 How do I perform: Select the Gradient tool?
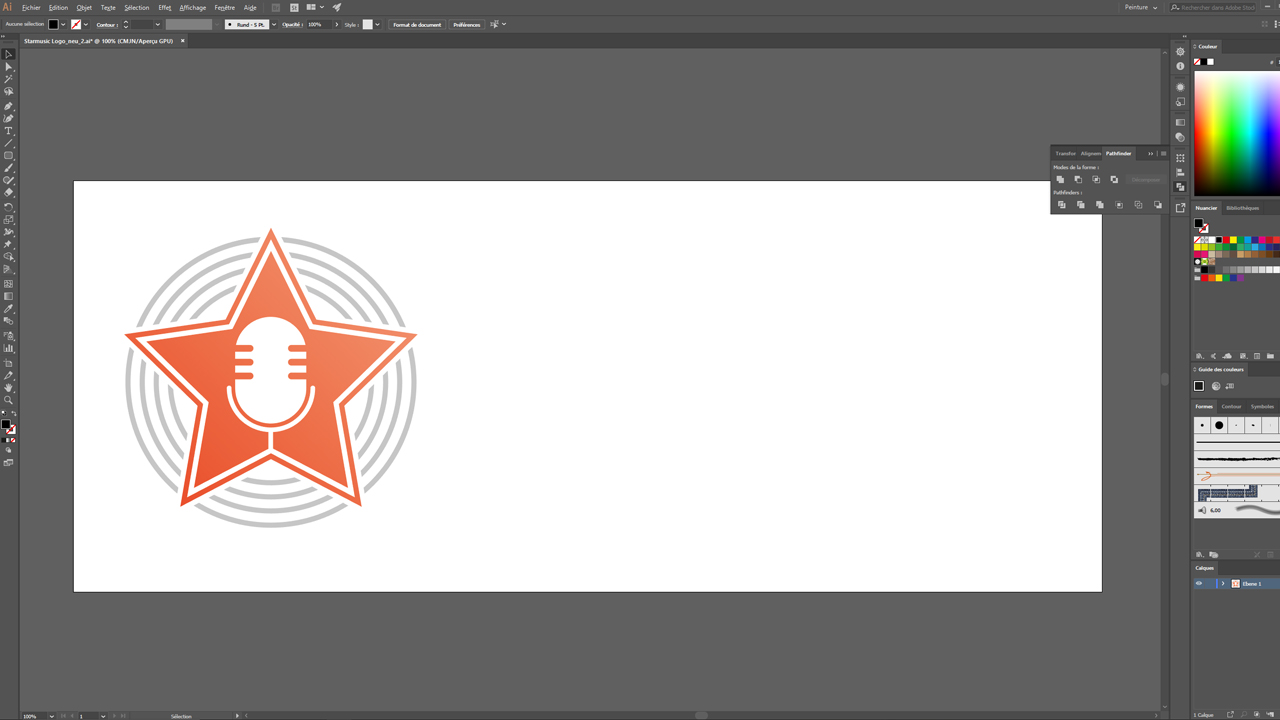click(8, 296)
